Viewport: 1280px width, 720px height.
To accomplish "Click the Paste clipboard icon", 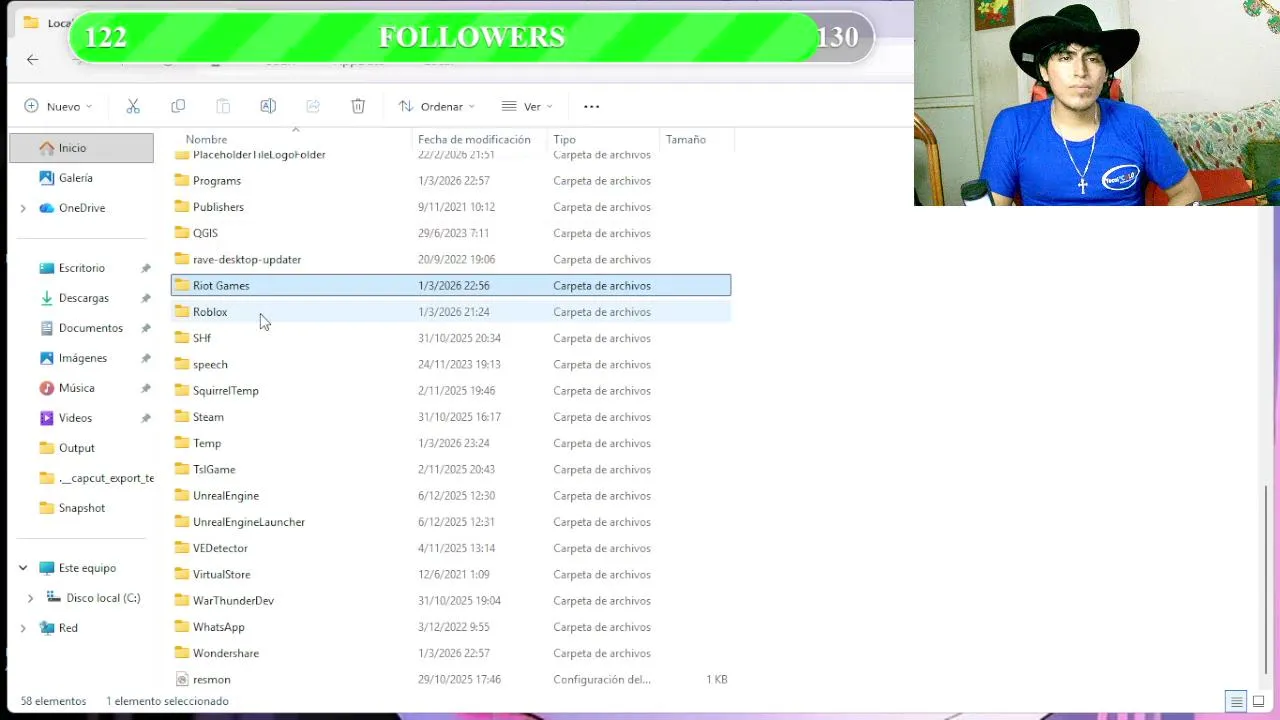I will (223, 106).
